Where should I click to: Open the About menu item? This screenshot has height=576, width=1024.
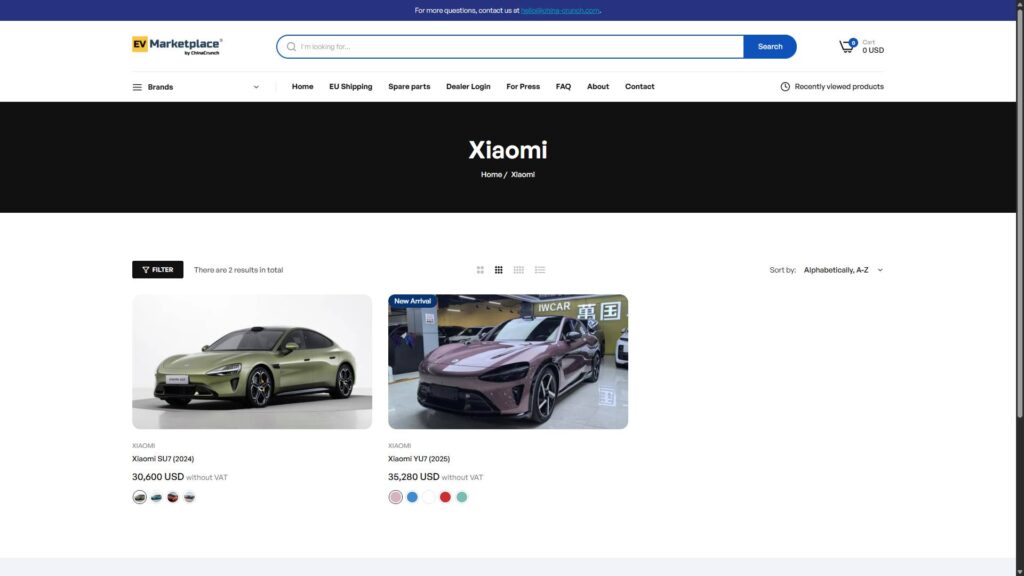tap(598, 86)
